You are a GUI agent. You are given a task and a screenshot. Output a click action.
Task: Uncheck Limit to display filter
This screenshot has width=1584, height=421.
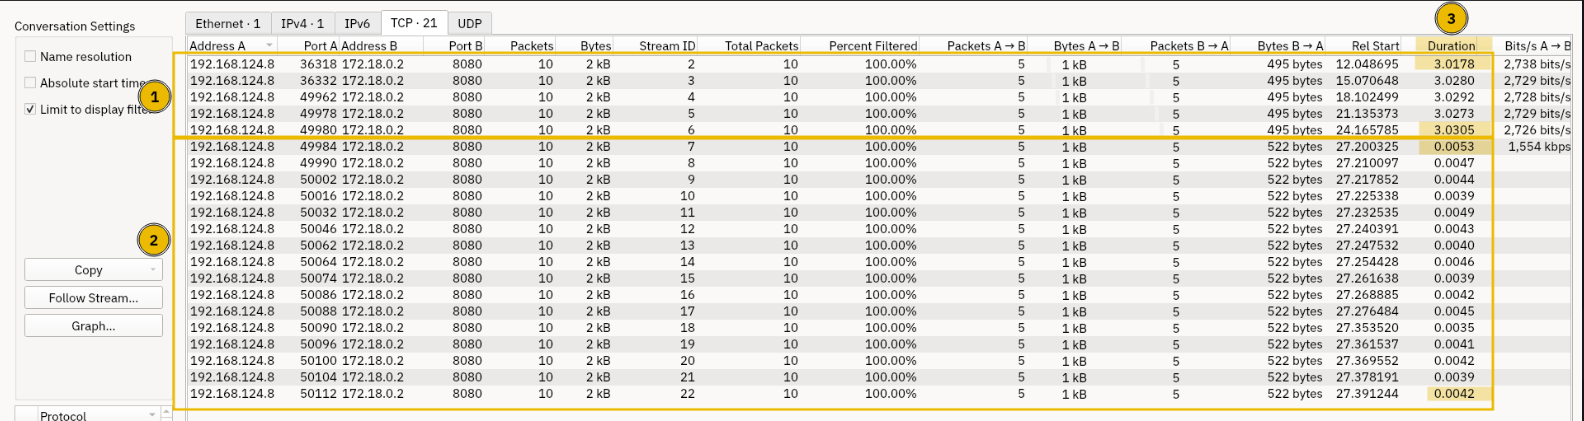pos(30,109)
